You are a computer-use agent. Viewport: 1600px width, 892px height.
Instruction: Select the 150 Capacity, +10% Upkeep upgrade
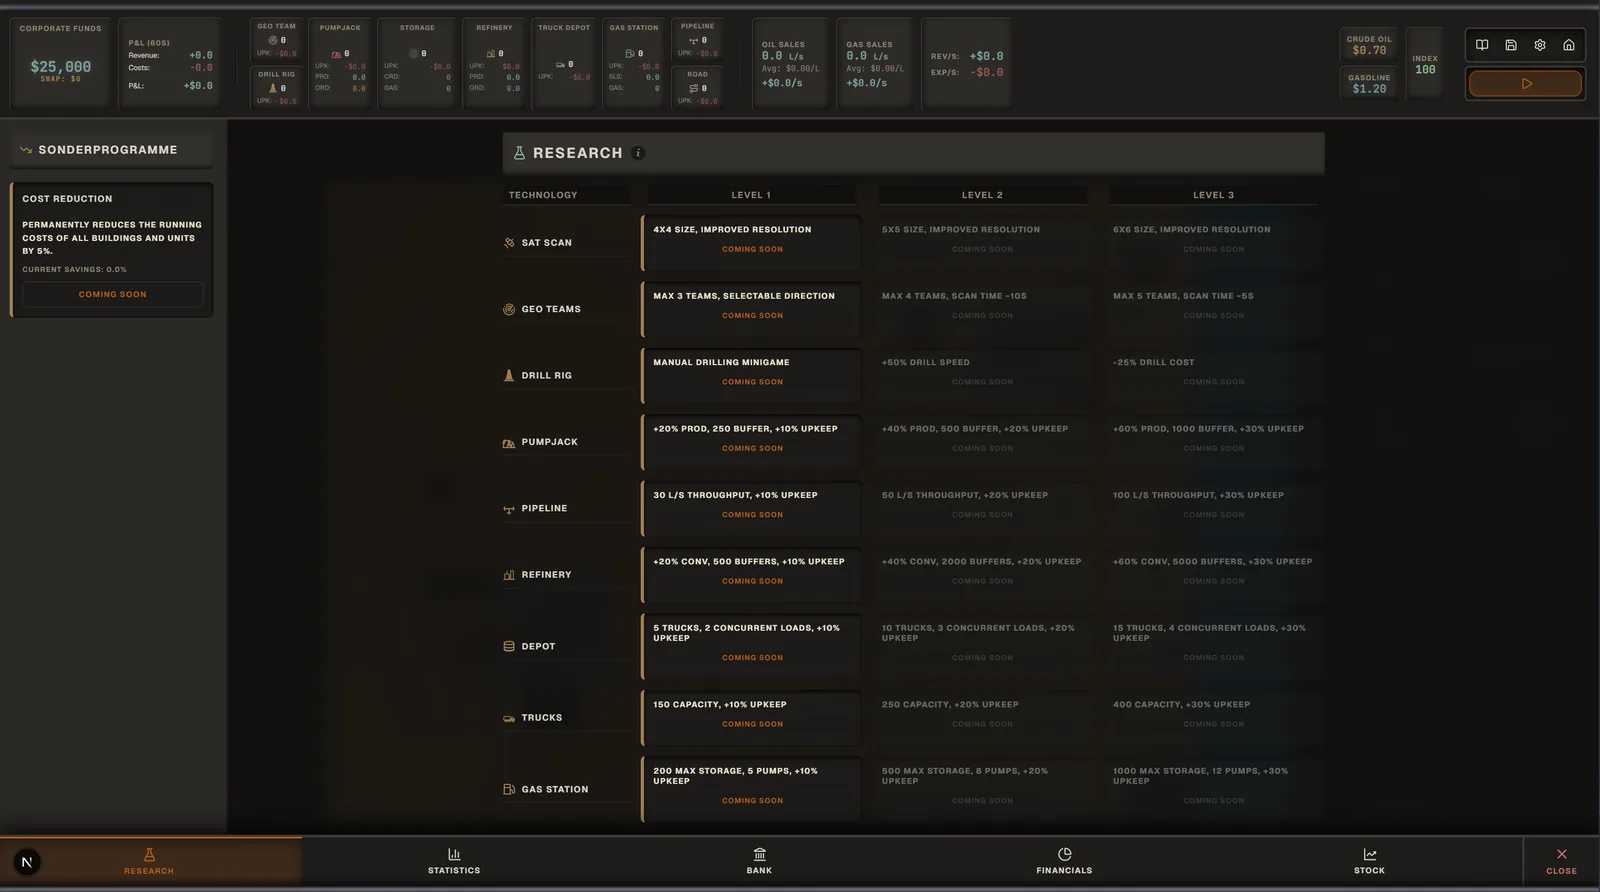pyautogui.click(x=751, y=717)
